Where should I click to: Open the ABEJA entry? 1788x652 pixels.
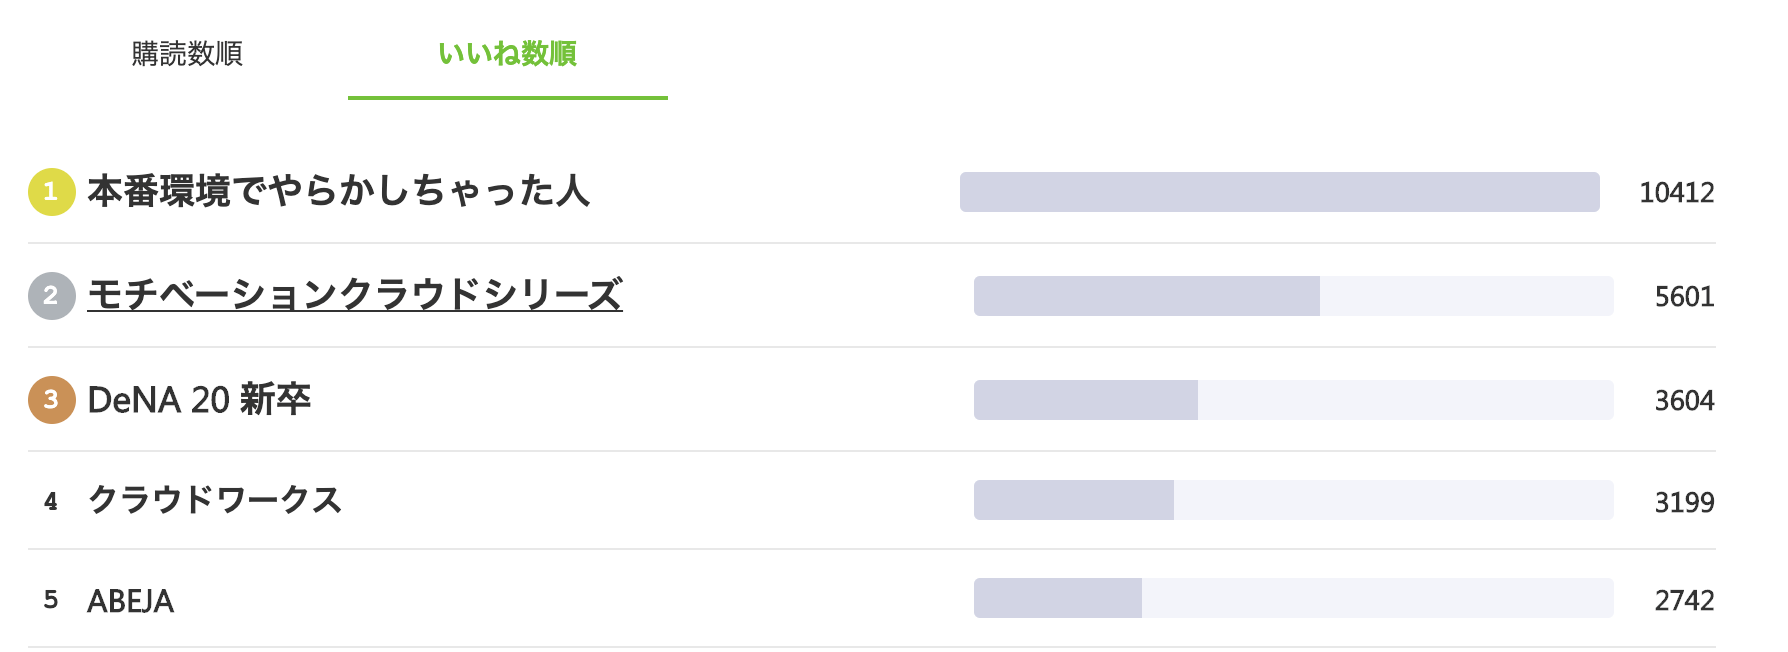pos(131,600)
